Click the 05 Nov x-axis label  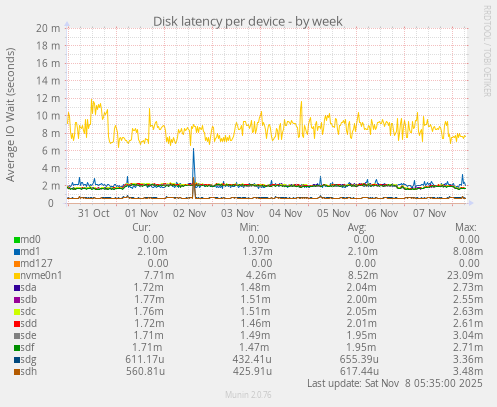point(333,213)
